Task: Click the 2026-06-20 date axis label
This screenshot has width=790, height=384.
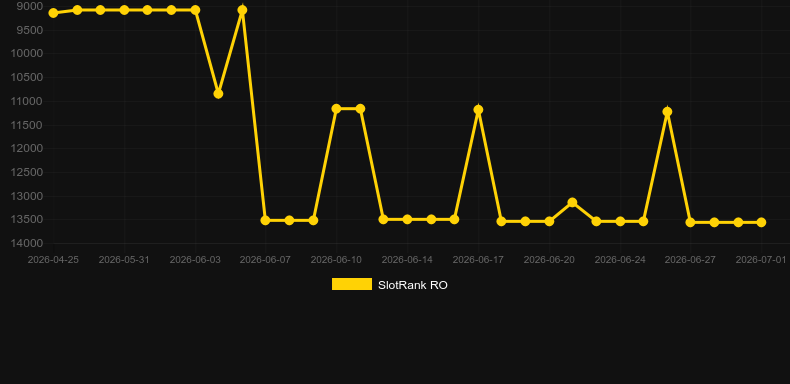Action: click(549, 260)
